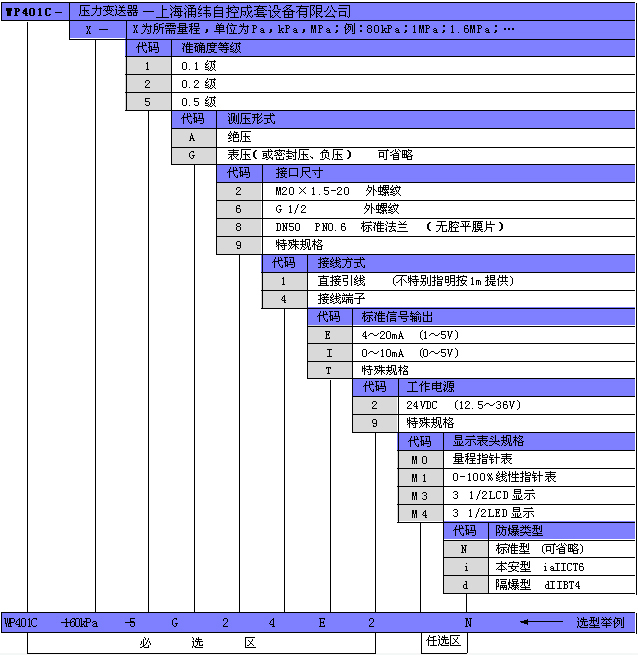The image size is (638, 655).
Task: Select display code M0 cell
Action: pyautogui.click(x=420, y=460)
